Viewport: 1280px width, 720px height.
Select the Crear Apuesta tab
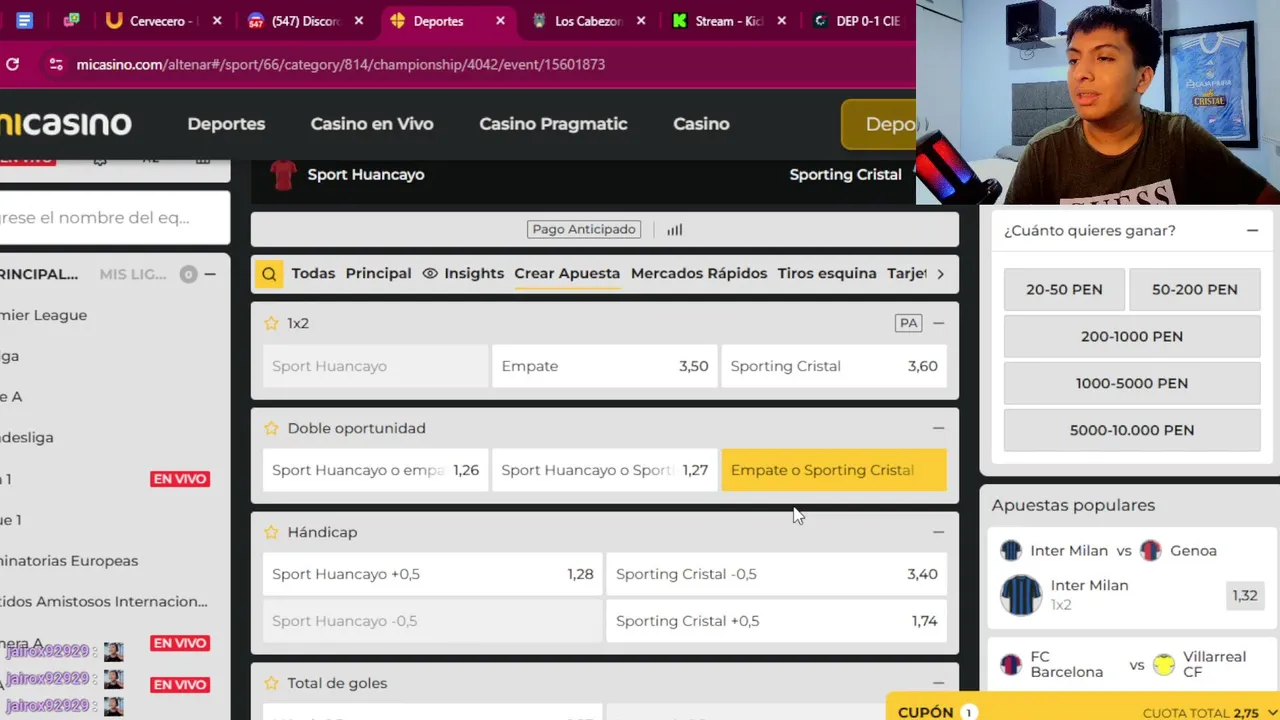tap(567, 273)
